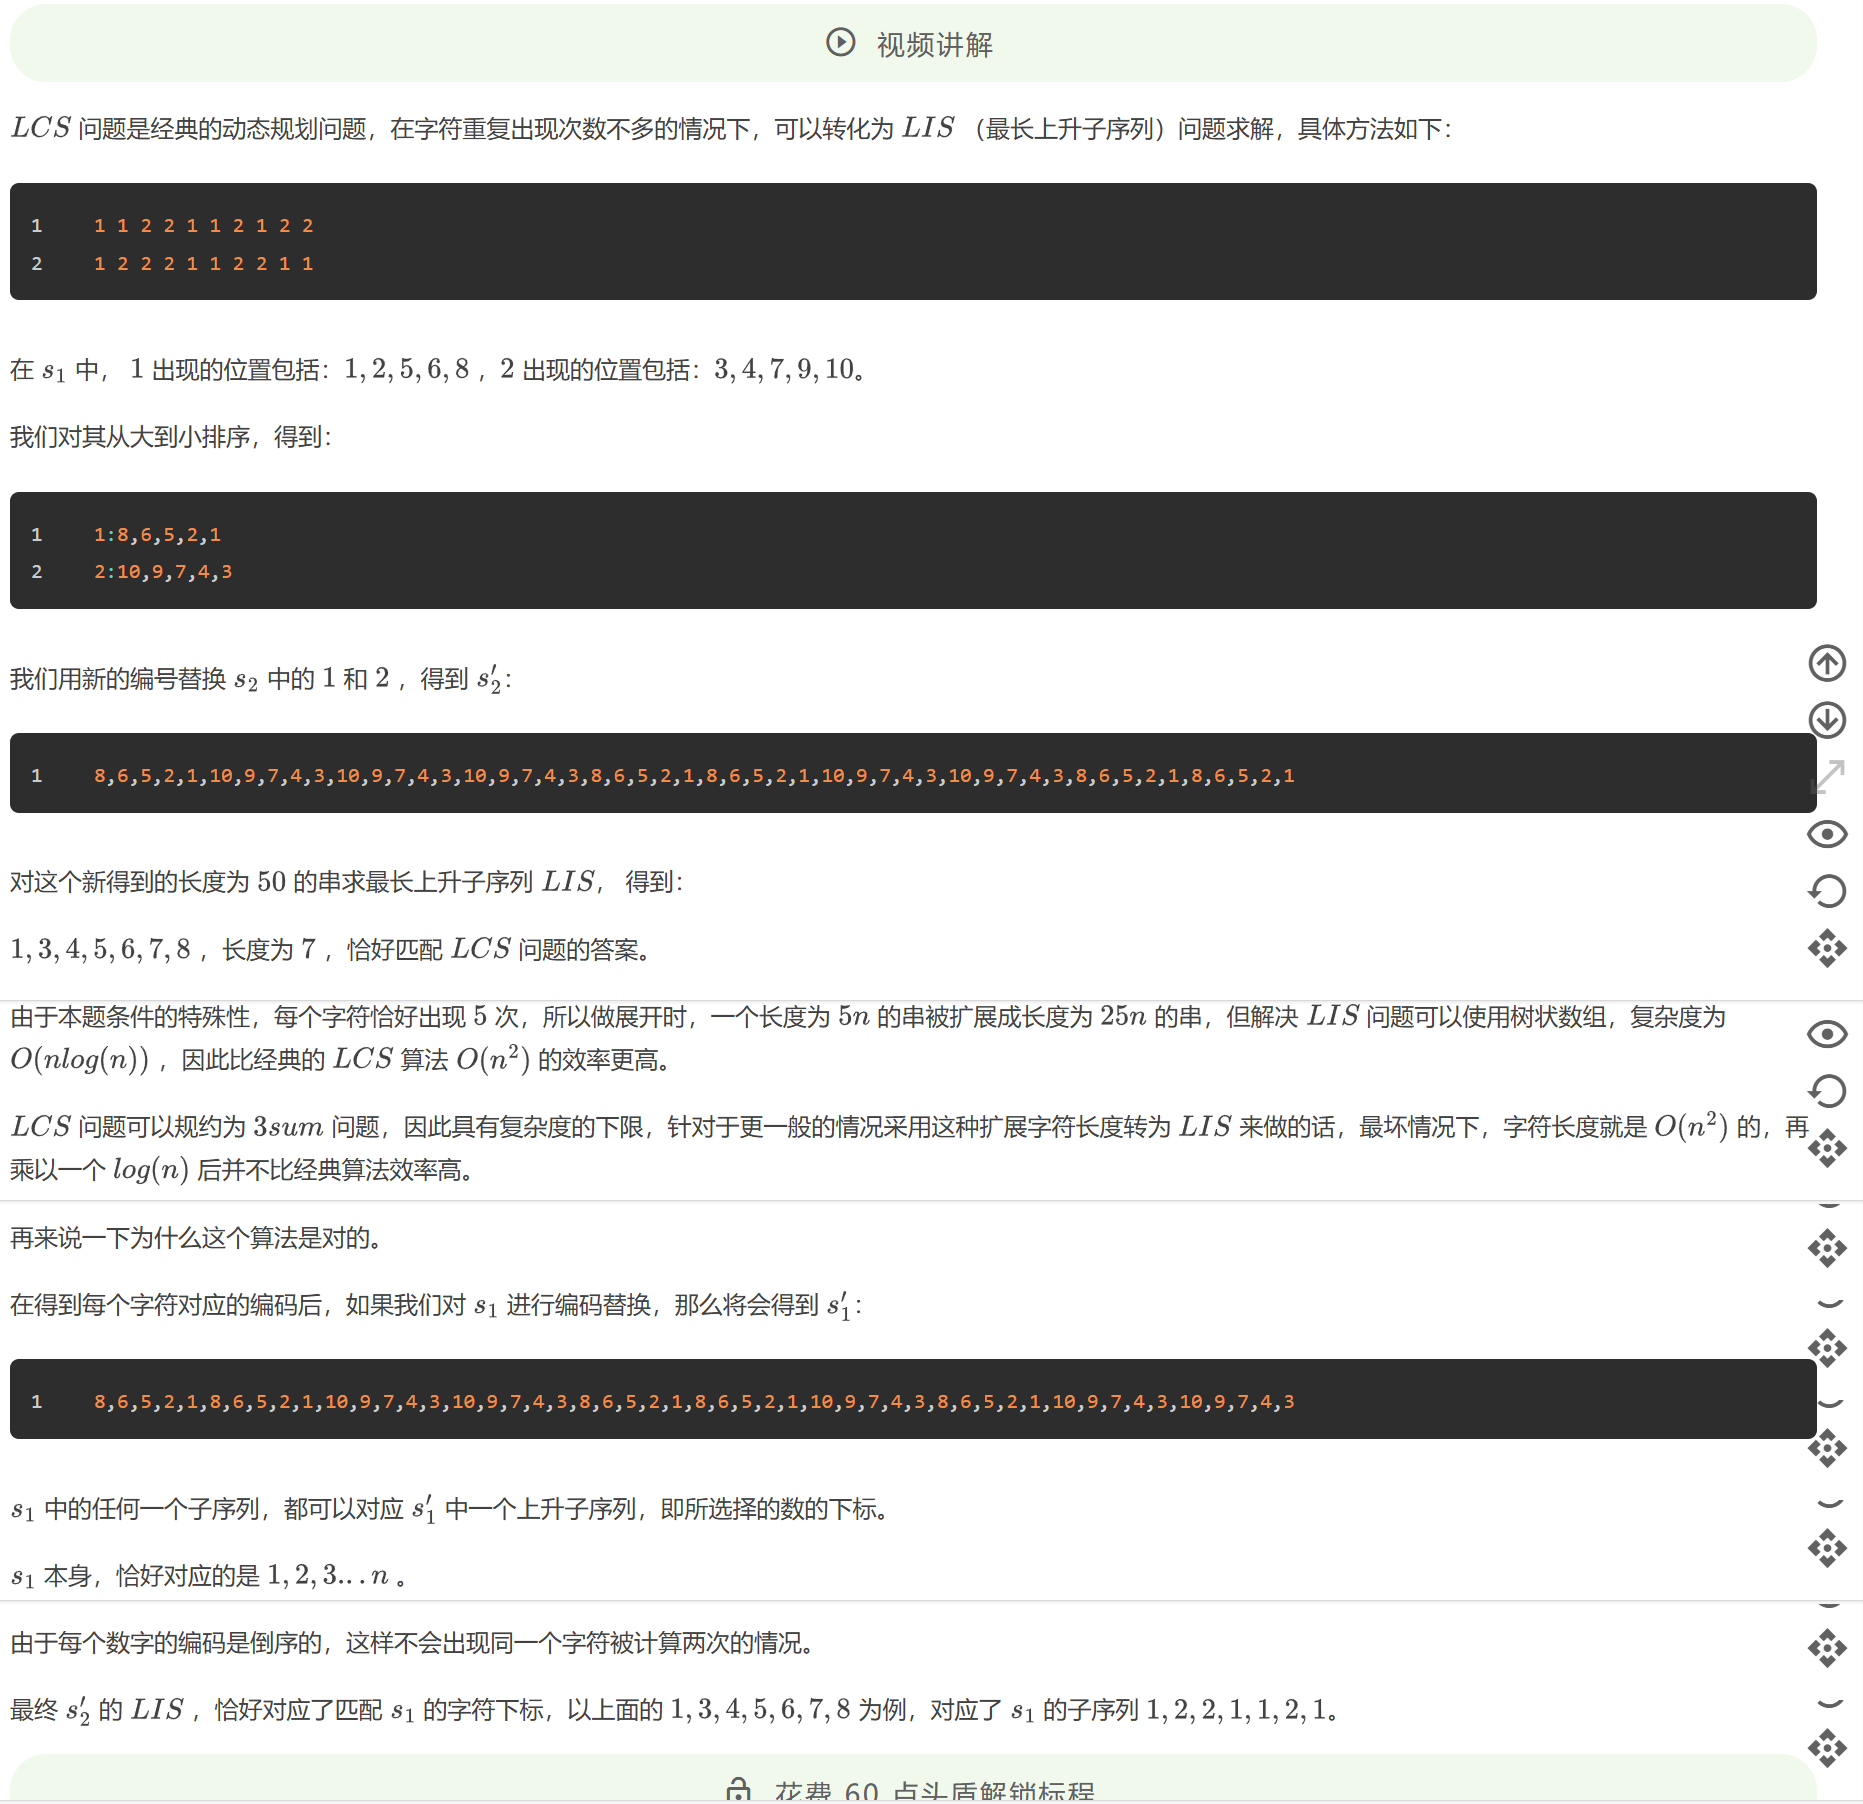Click the move icon beside the 1,3,4,5,6,7,8 line
1863x1804 pixels.
(1827, 948)
